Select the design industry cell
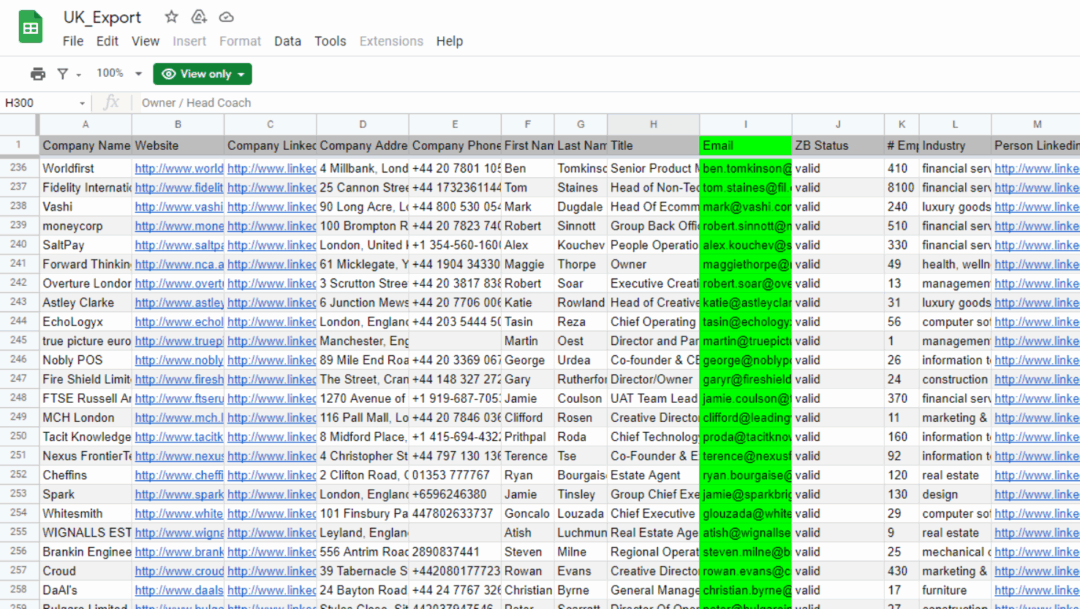Viewport: 1080px width, 609px height. pyautogui.click(x=955, y=495)
